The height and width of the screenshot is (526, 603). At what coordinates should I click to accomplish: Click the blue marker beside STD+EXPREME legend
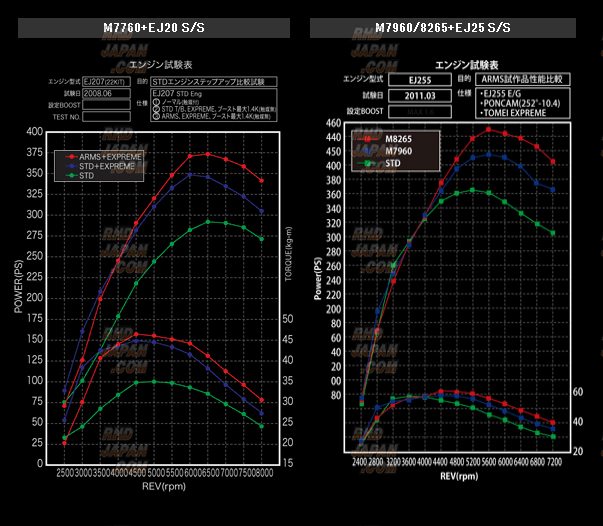pyautogui.click(x=71, y=166)
